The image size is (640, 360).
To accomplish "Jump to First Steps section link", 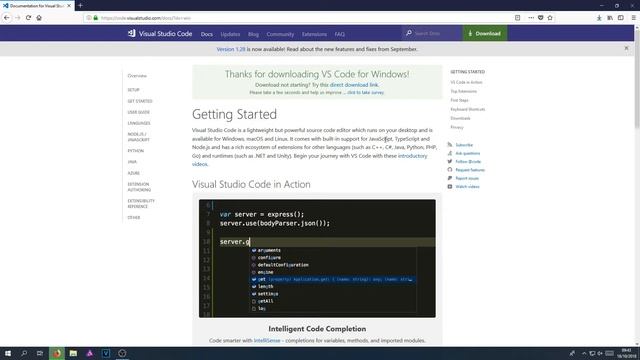I will point(459,100).
